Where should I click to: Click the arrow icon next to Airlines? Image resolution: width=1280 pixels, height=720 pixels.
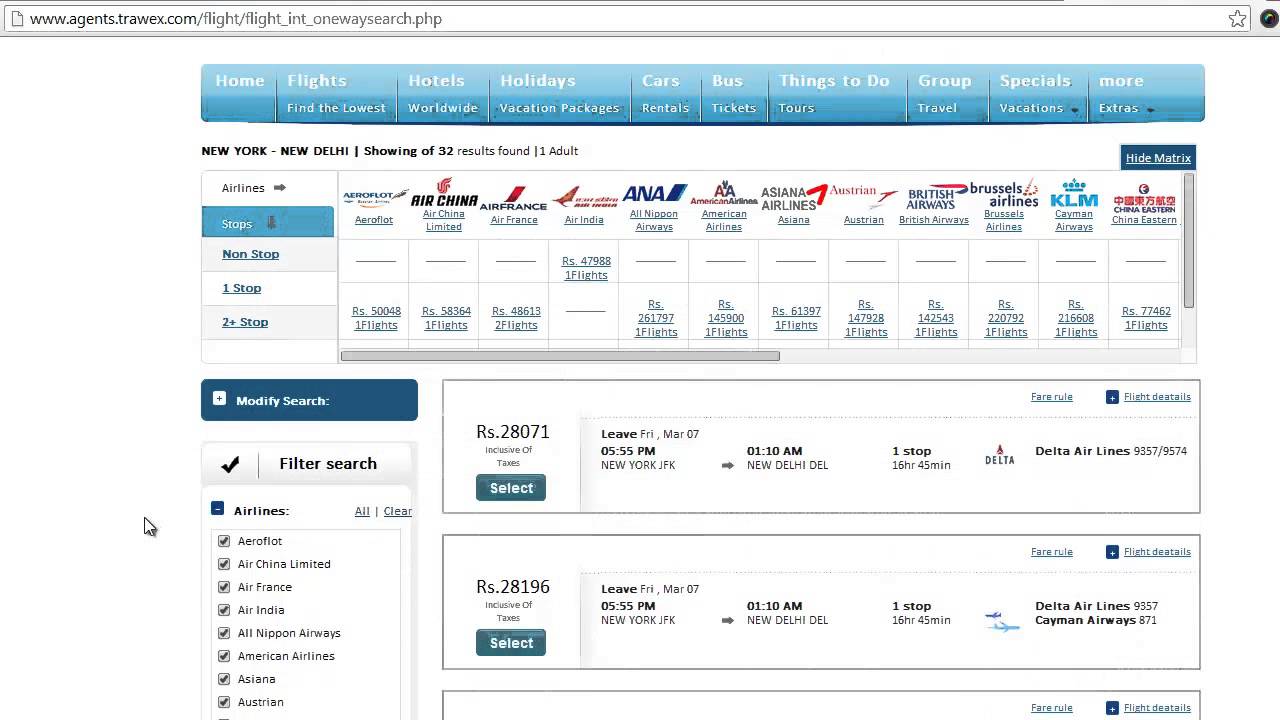(x=279, y=187)
